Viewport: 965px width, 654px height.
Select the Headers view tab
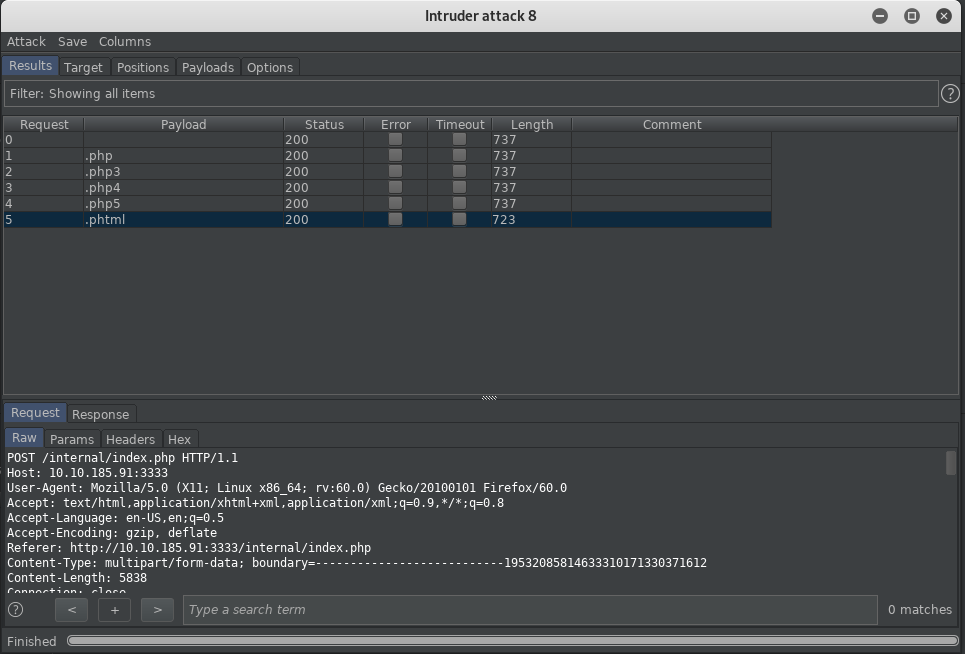coord(130,439)
